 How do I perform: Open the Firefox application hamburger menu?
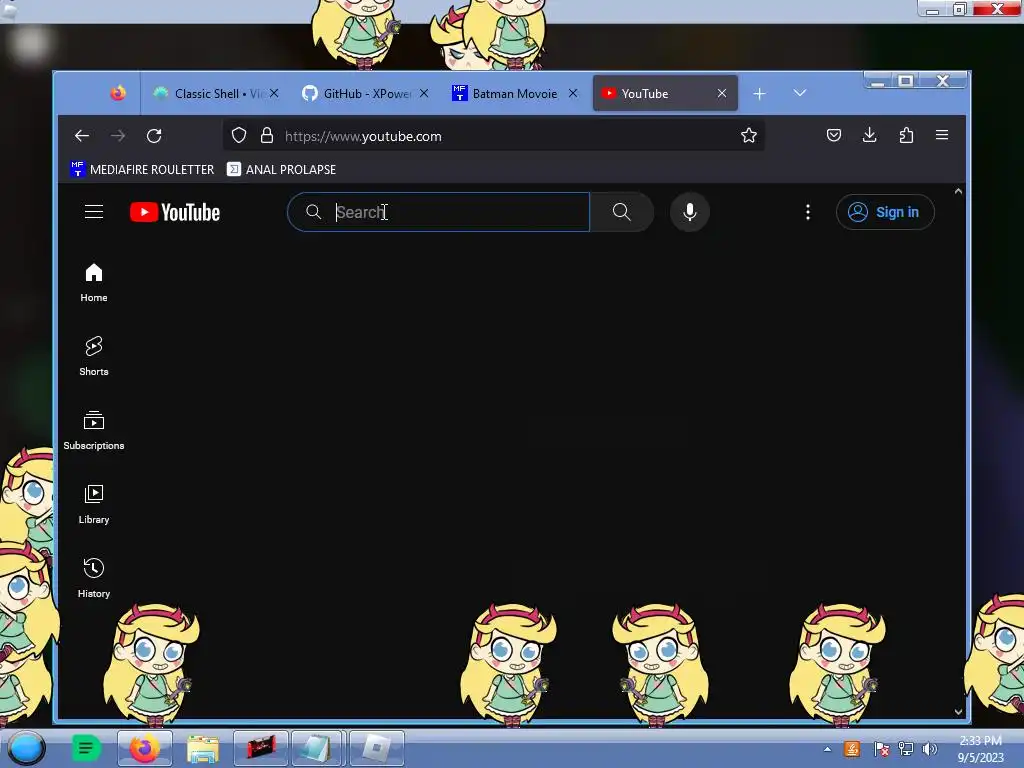tap(942, 135)
